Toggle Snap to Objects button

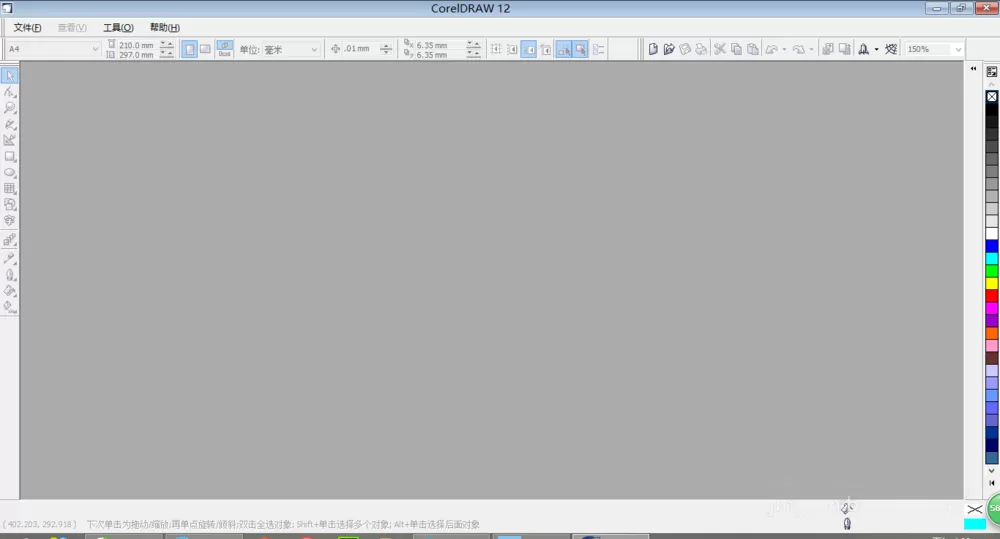tap(529, 49)
